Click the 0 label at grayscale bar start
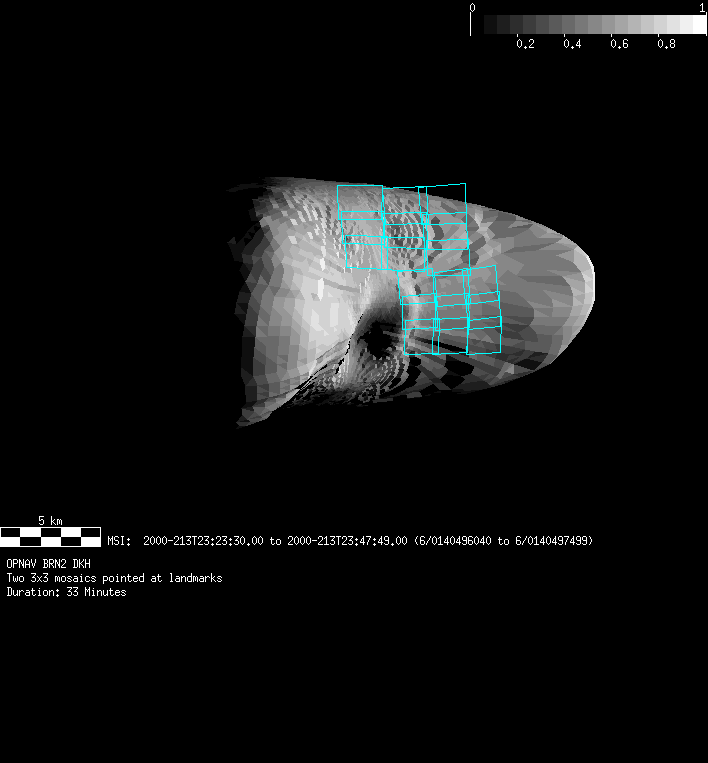708x763 pixels. [x=472, y=7]
